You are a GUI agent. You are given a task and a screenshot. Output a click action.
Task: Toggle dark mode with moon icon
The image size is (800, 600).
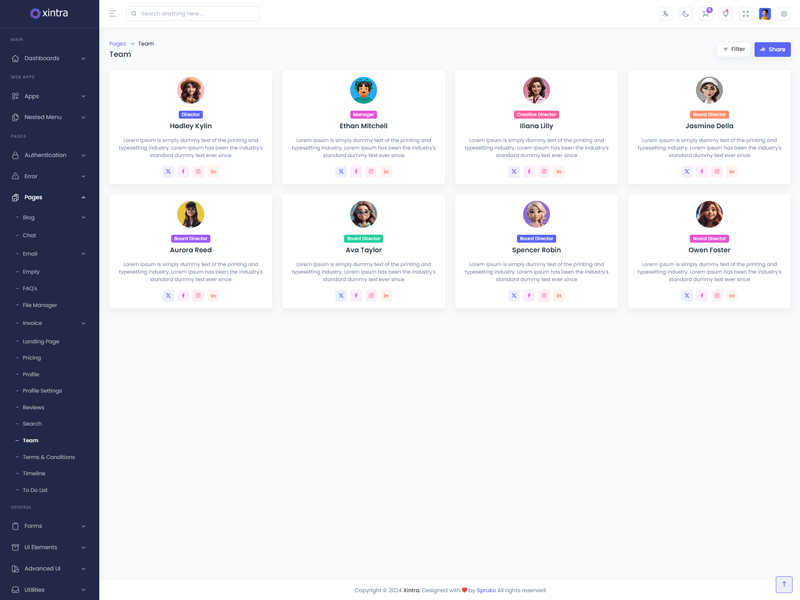(x=685, y=14)
